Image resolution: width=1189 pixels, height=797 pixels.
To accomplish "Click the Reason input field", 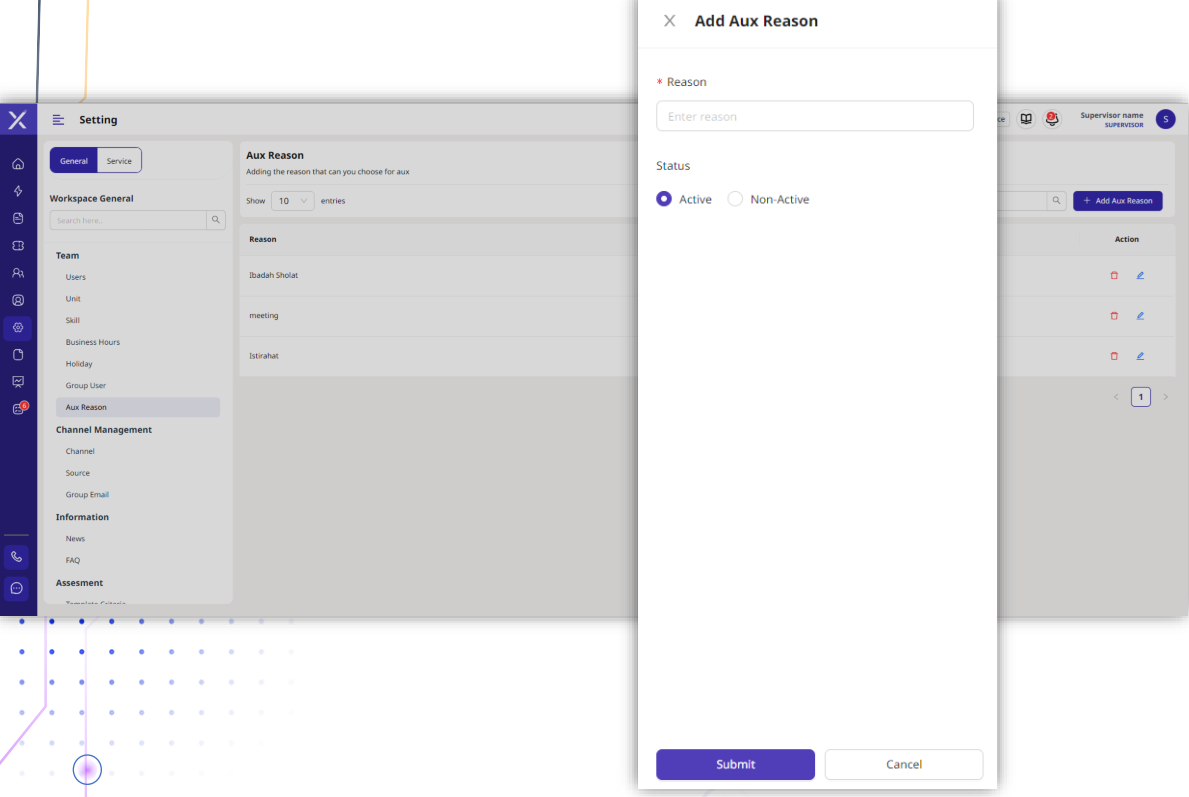I will [x=814, y=116].
